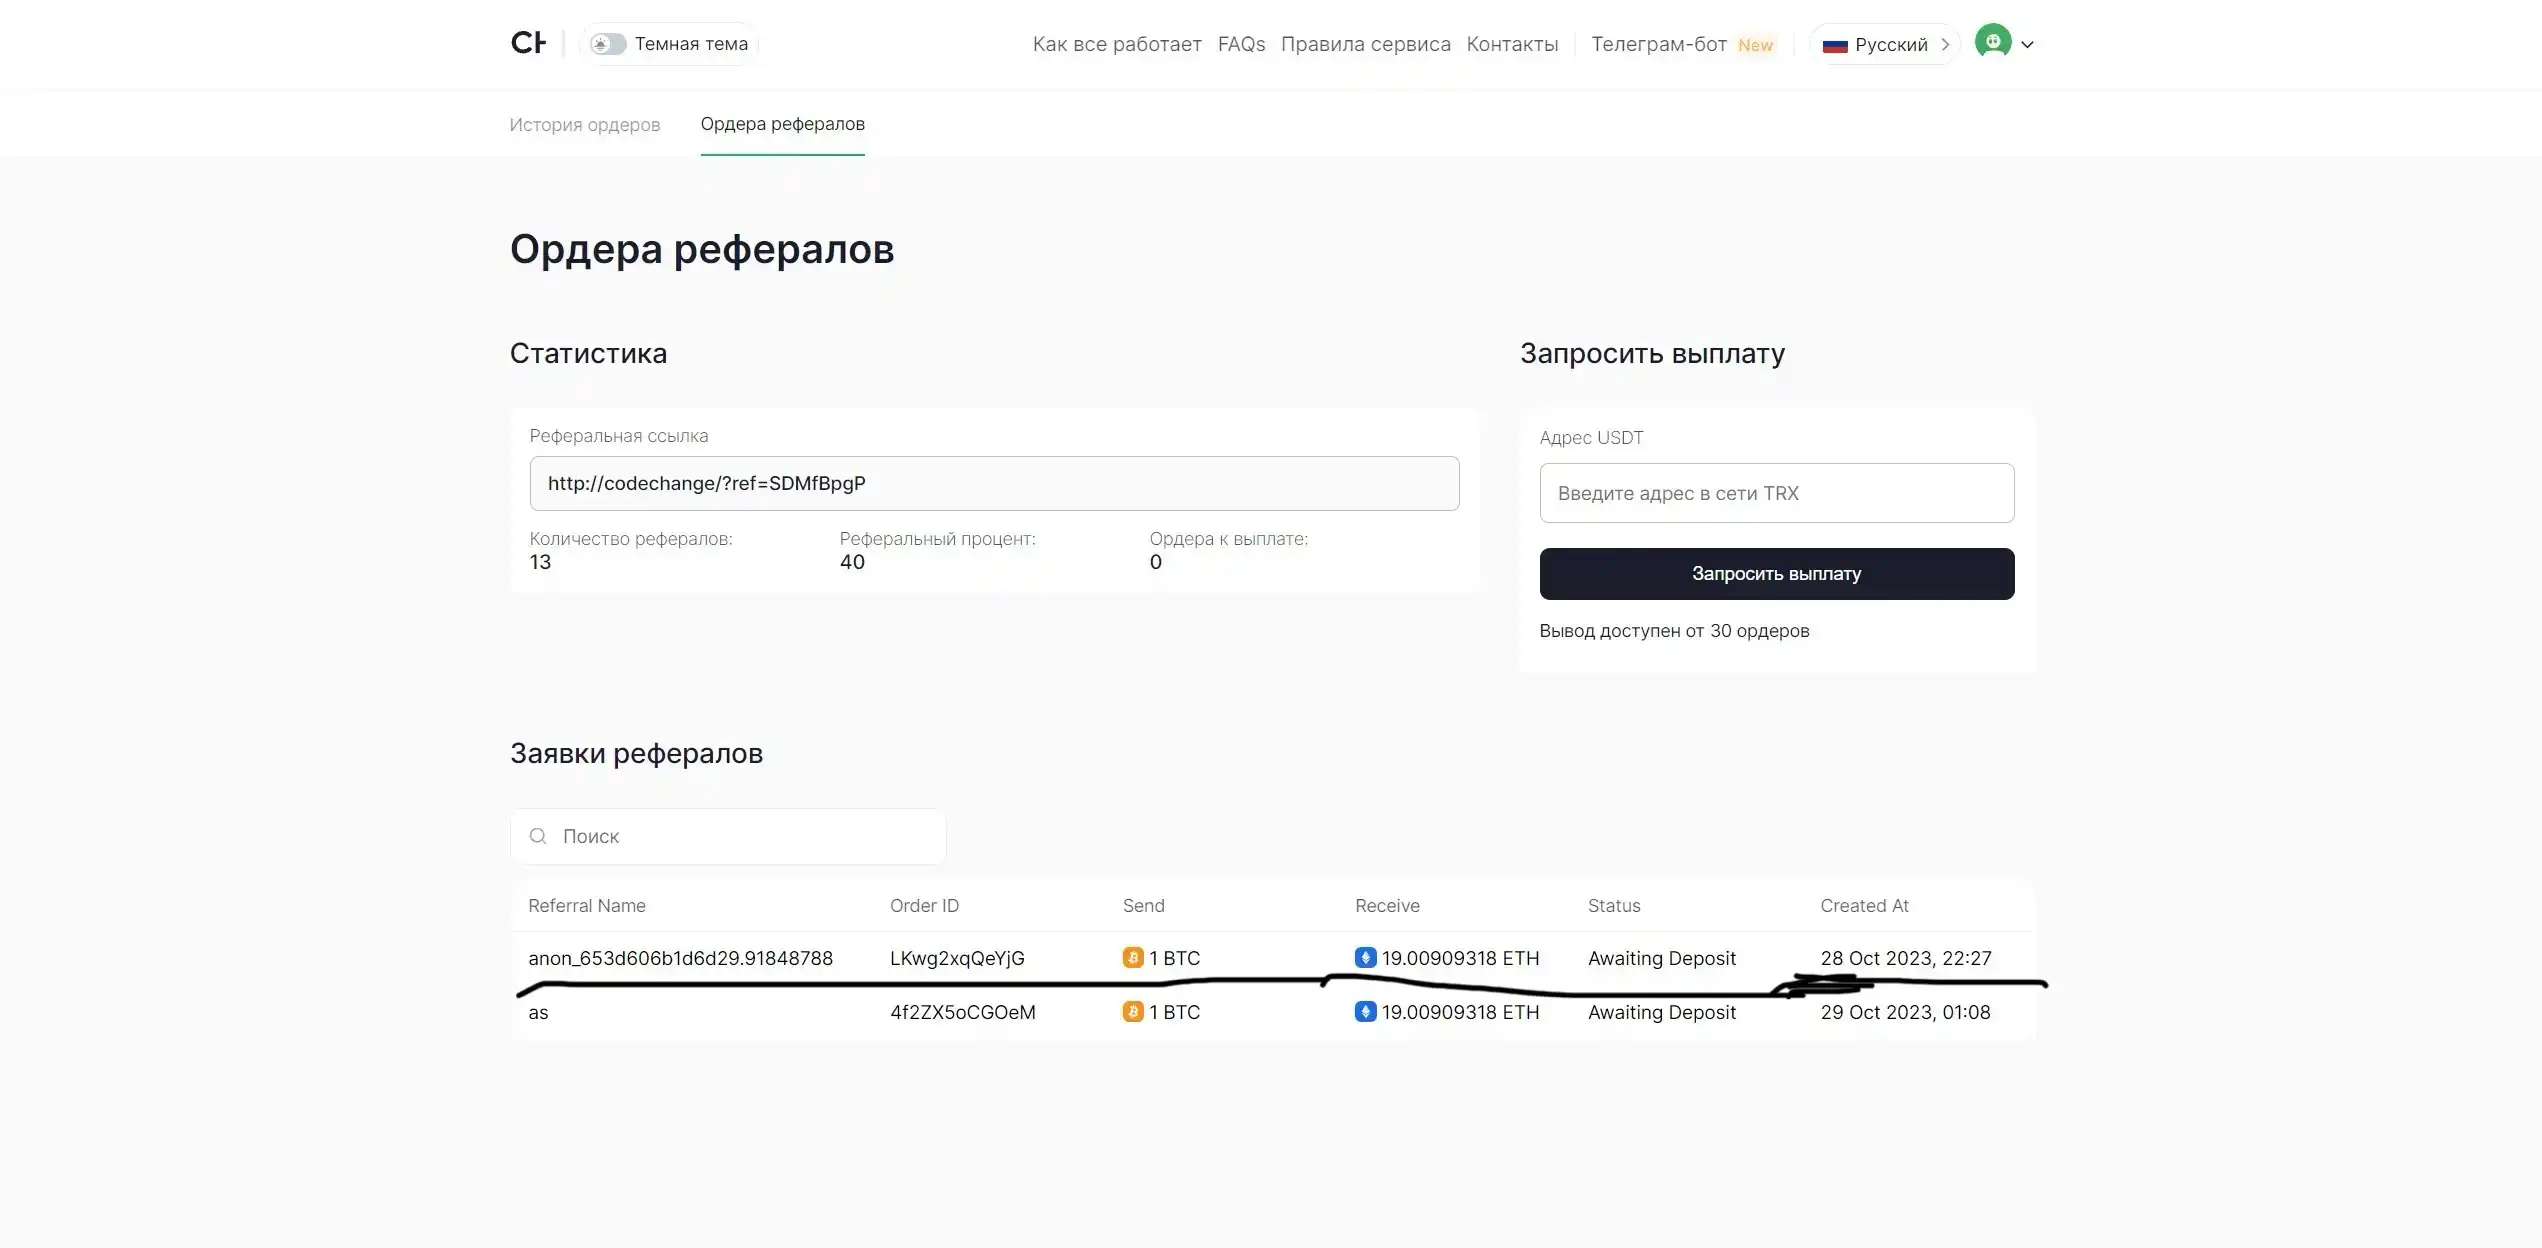Select referral anon_653d606b1d6d29.91848788

pyautogui.click(x=680, y=958)
